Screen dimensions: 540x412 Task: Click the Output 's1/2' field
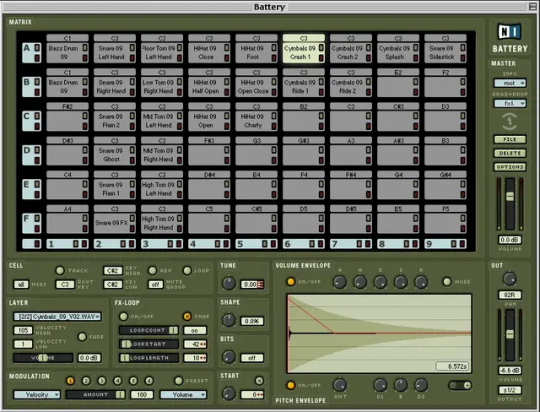tap(510, 390)
